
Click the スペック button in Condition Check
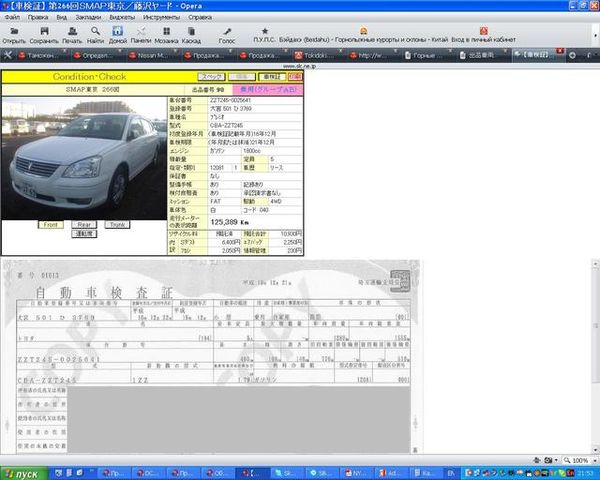click(x=212, y=77)
